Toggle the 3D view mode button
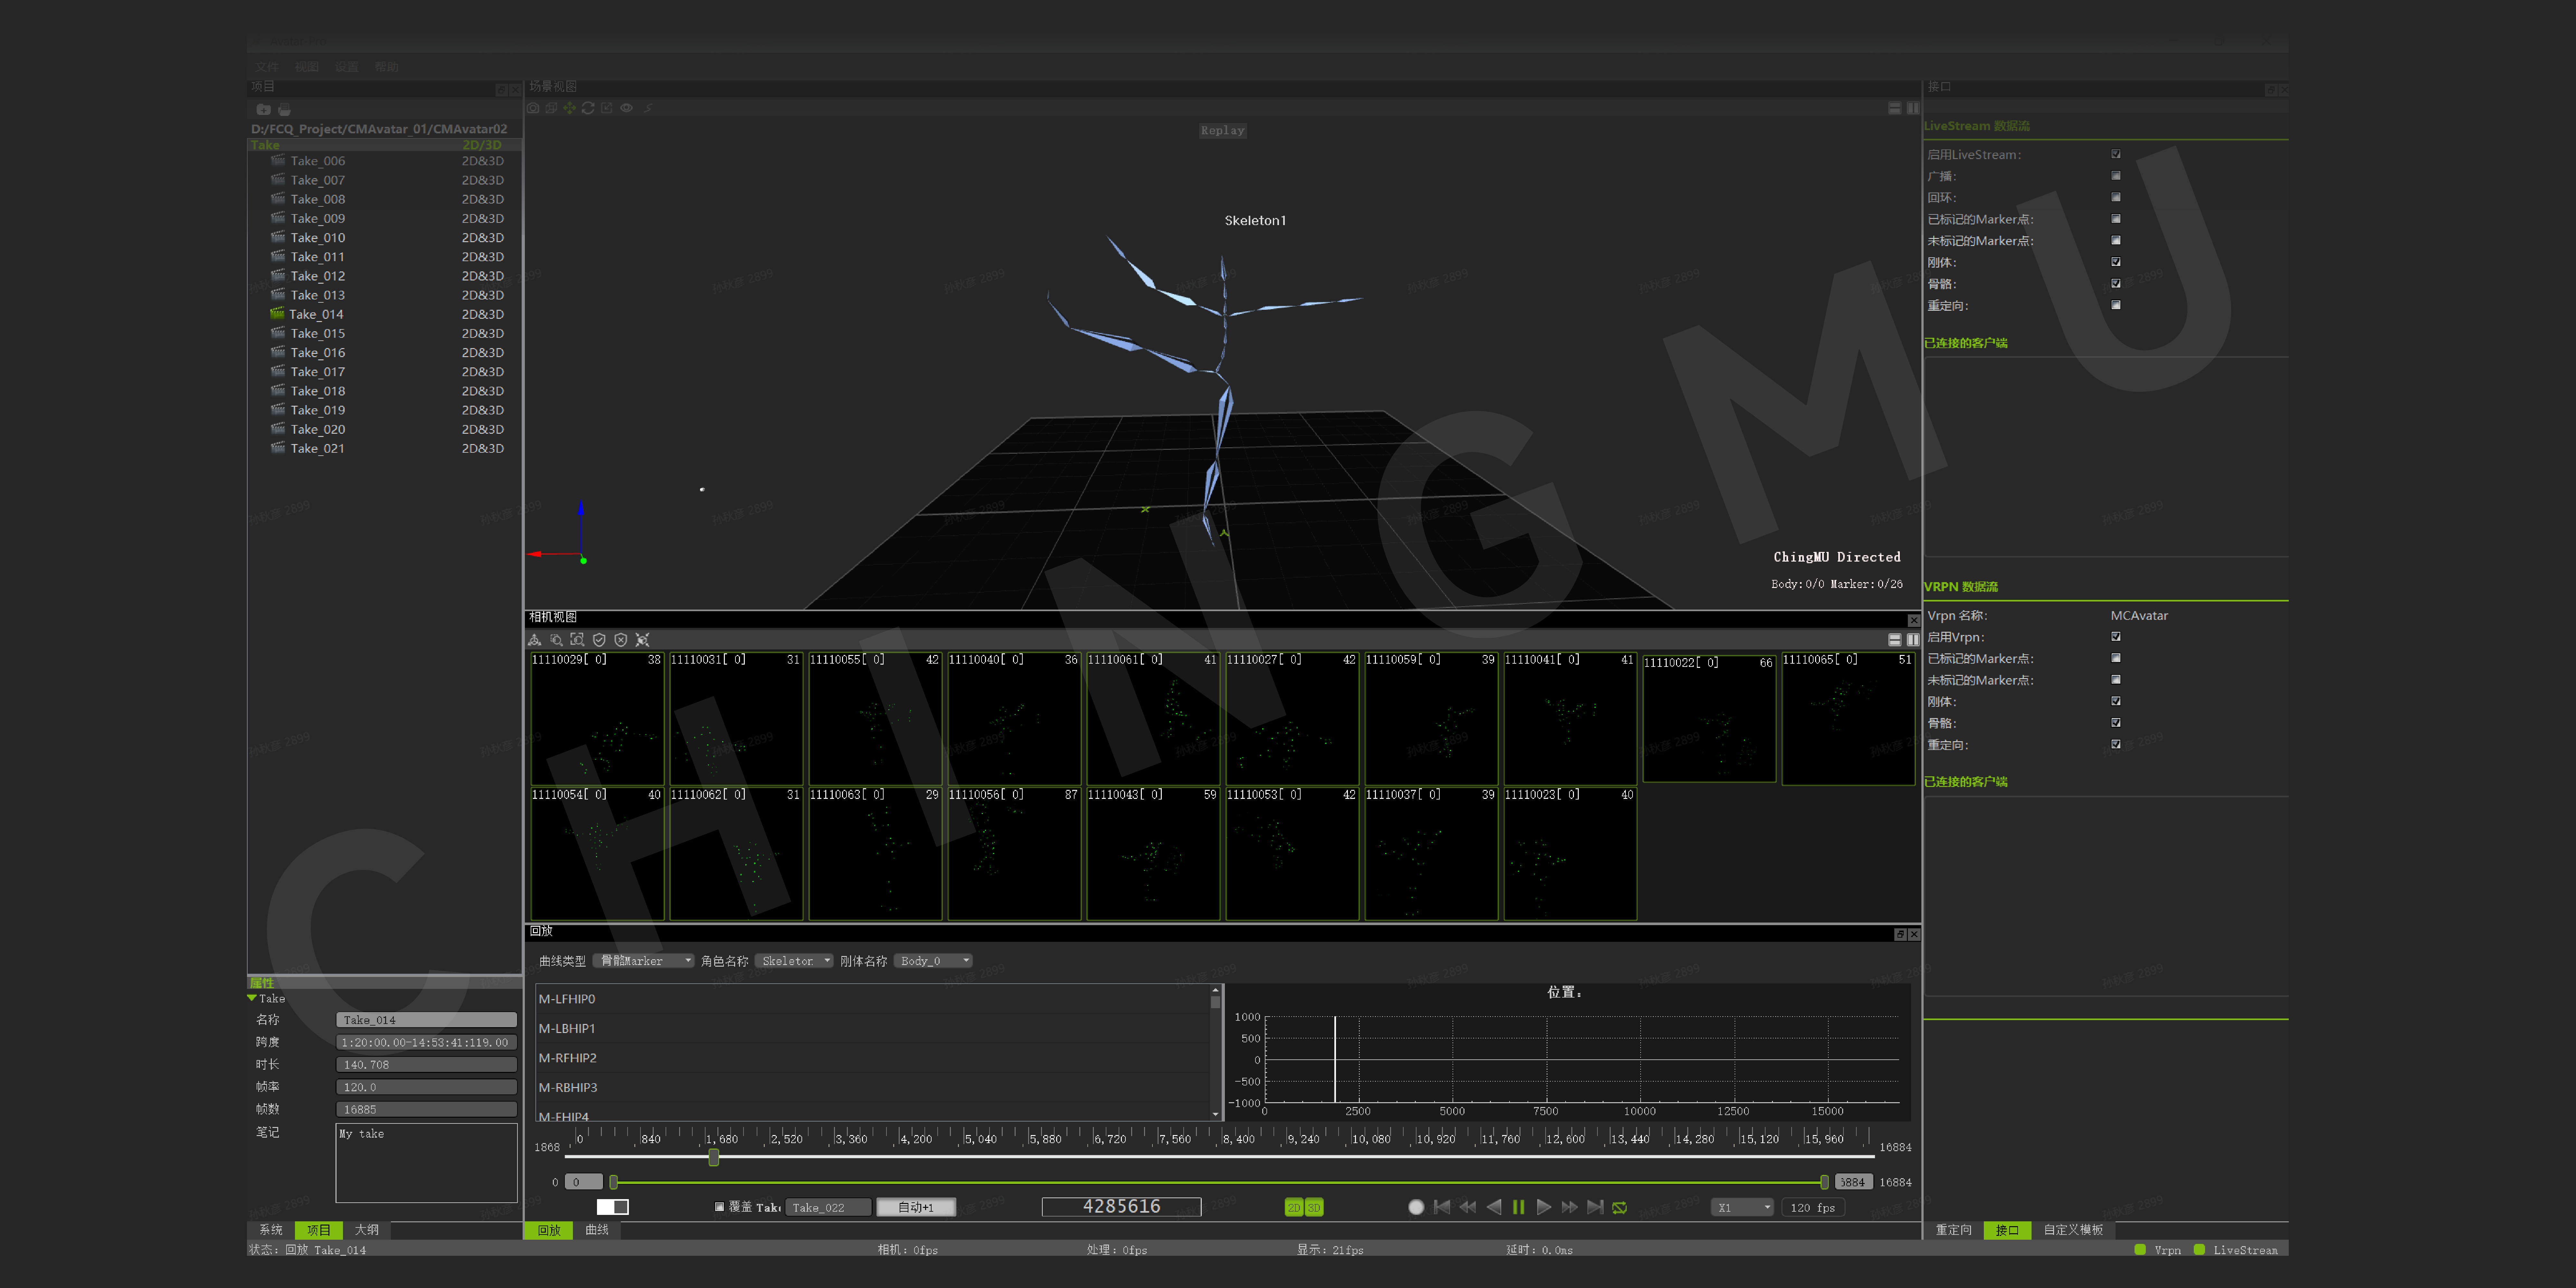Screen dimensions: 2576x1288 pyautogui.click(x=1314, y=1207)
